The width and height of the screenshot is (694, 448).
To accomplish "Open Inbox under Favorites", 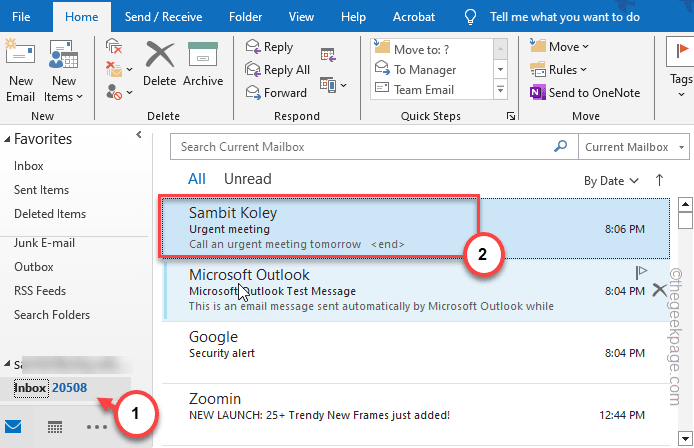I will tap(28, 166).
